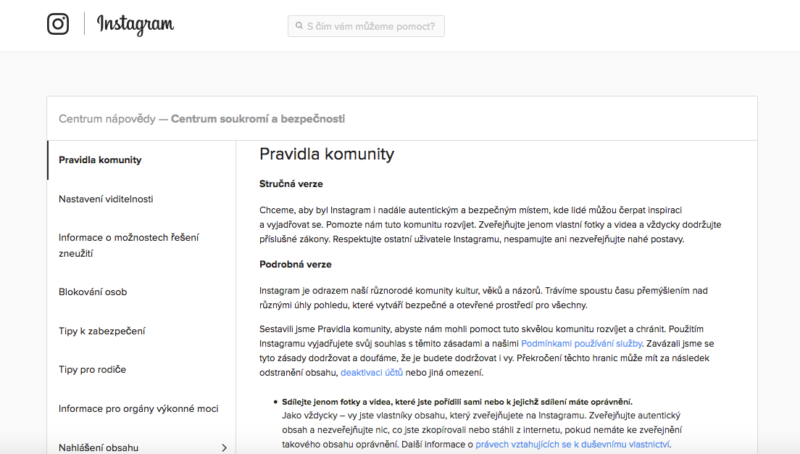
Task: Open Tipy pro rodiče sidebar item
Action: pyautogui.click(x=92, y=369)
